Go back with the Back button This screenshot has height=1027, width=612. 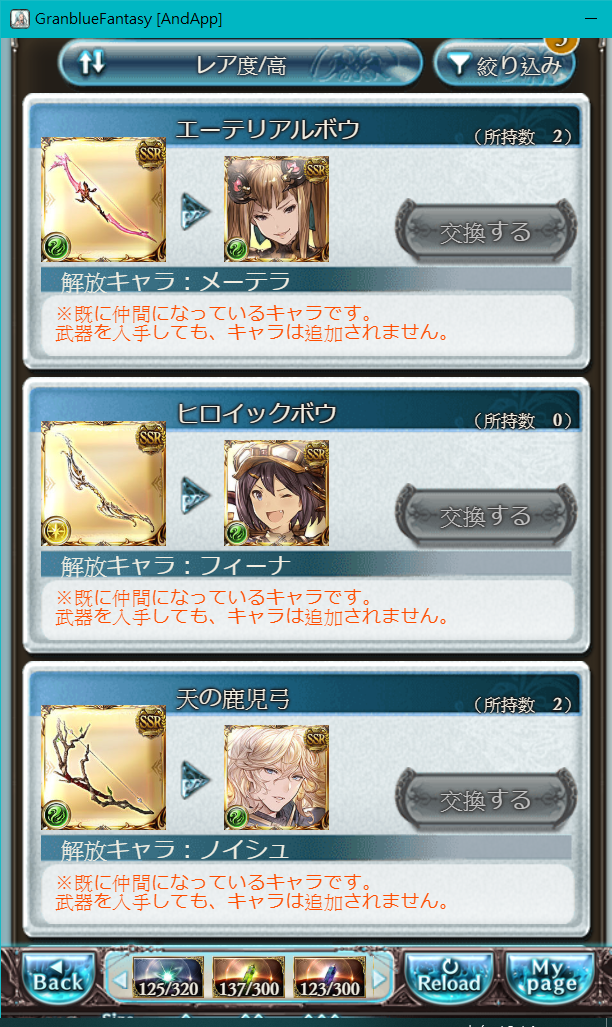[58, 979]
